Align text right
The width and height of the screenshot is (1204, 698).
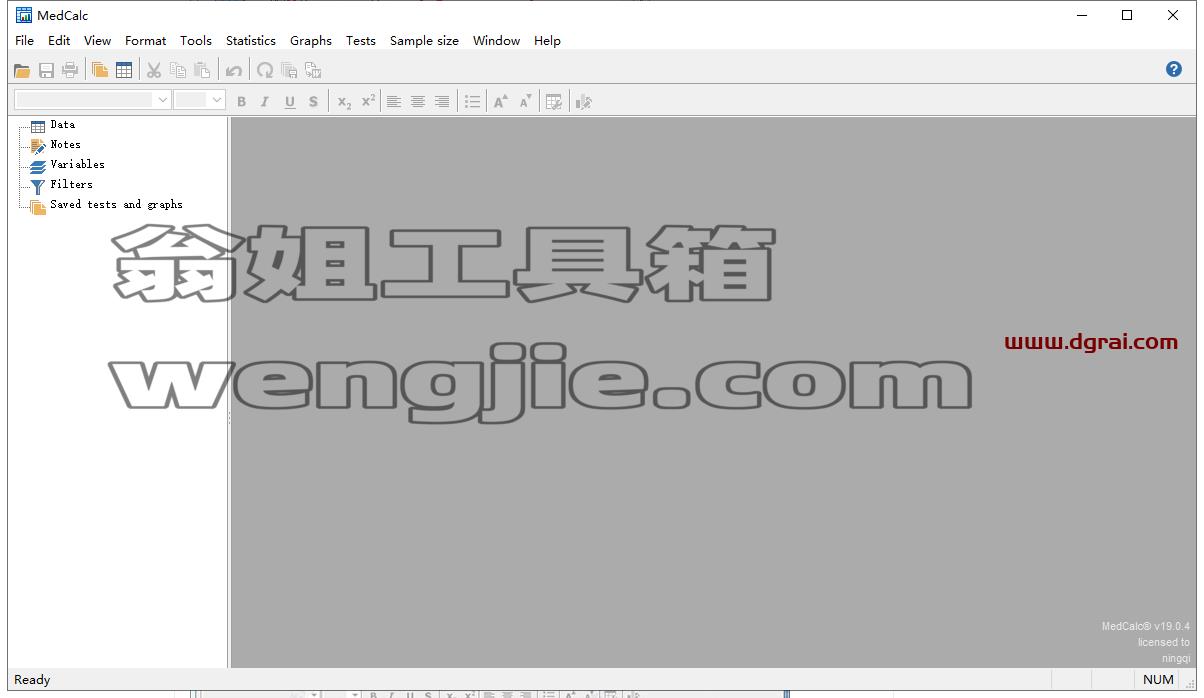(x=442, y=101)
